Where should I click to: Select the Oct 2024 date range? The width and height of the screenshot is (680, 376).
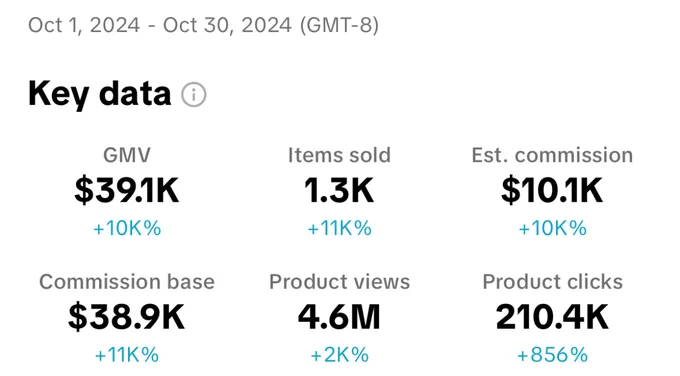(x=203, y=25)
